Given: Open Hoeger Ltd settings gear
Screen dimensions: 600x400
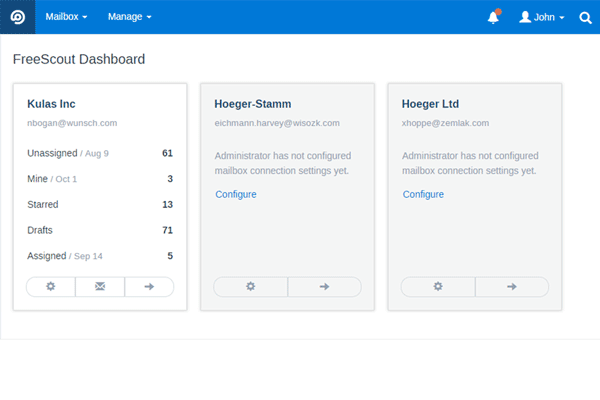Looking at the screenshot, I should (438, 287).
